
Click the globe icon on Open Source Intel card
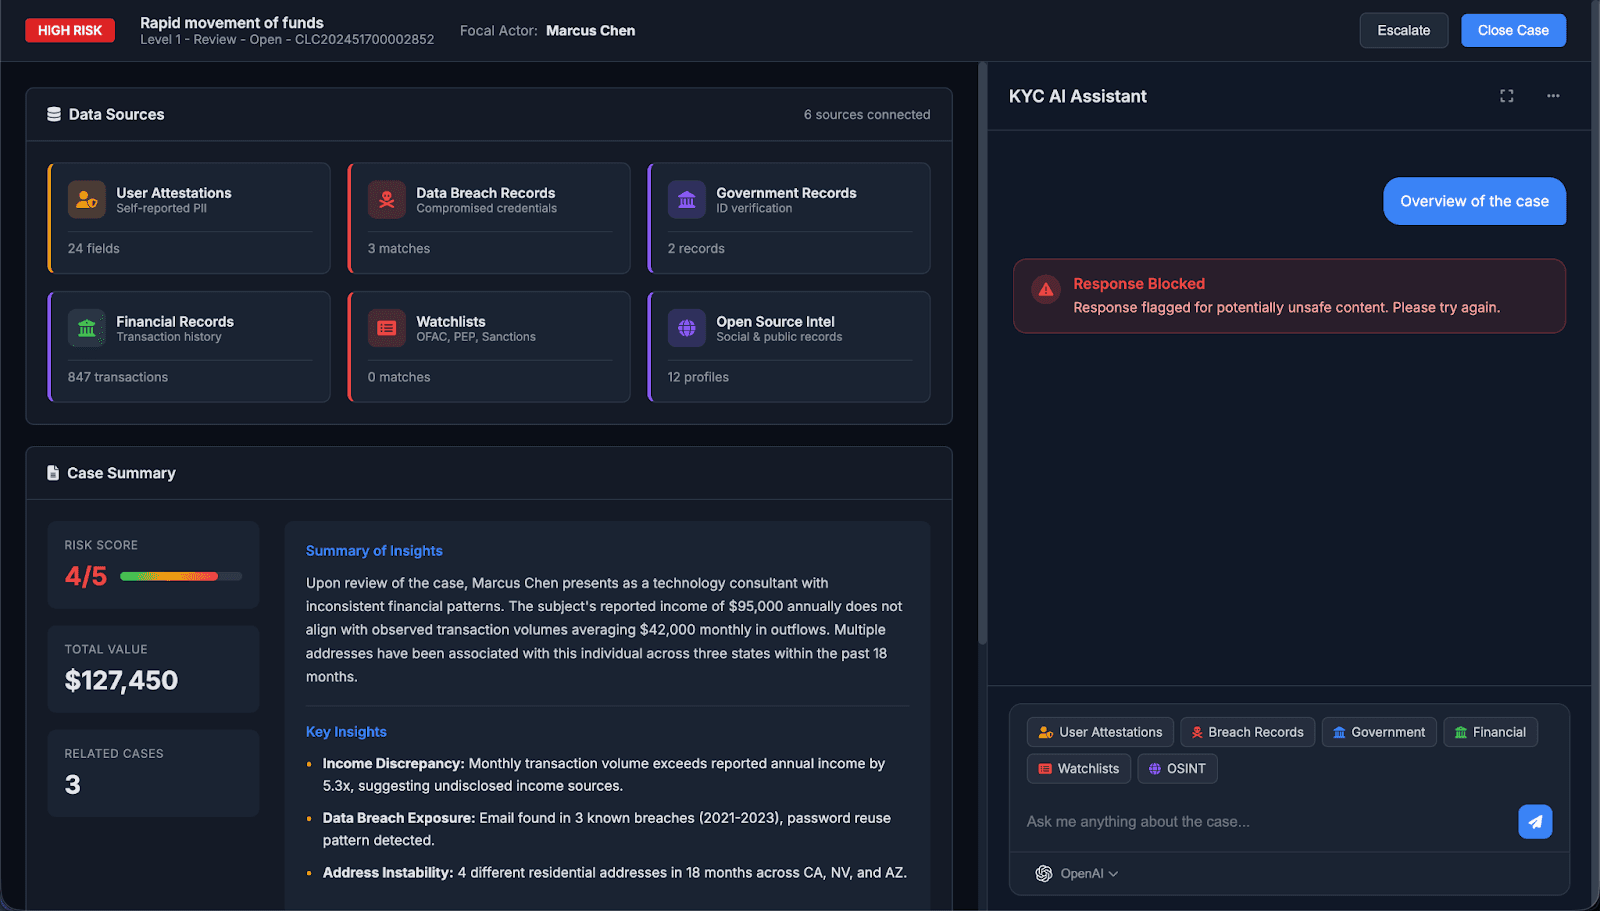click(687, 327)
